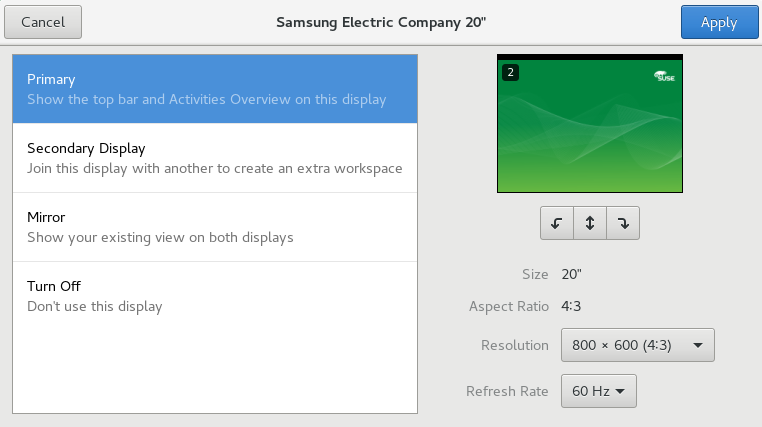Screen dimensions: 762x427
Task: Click the display number 2 badge
Action: tap(510, 72)
